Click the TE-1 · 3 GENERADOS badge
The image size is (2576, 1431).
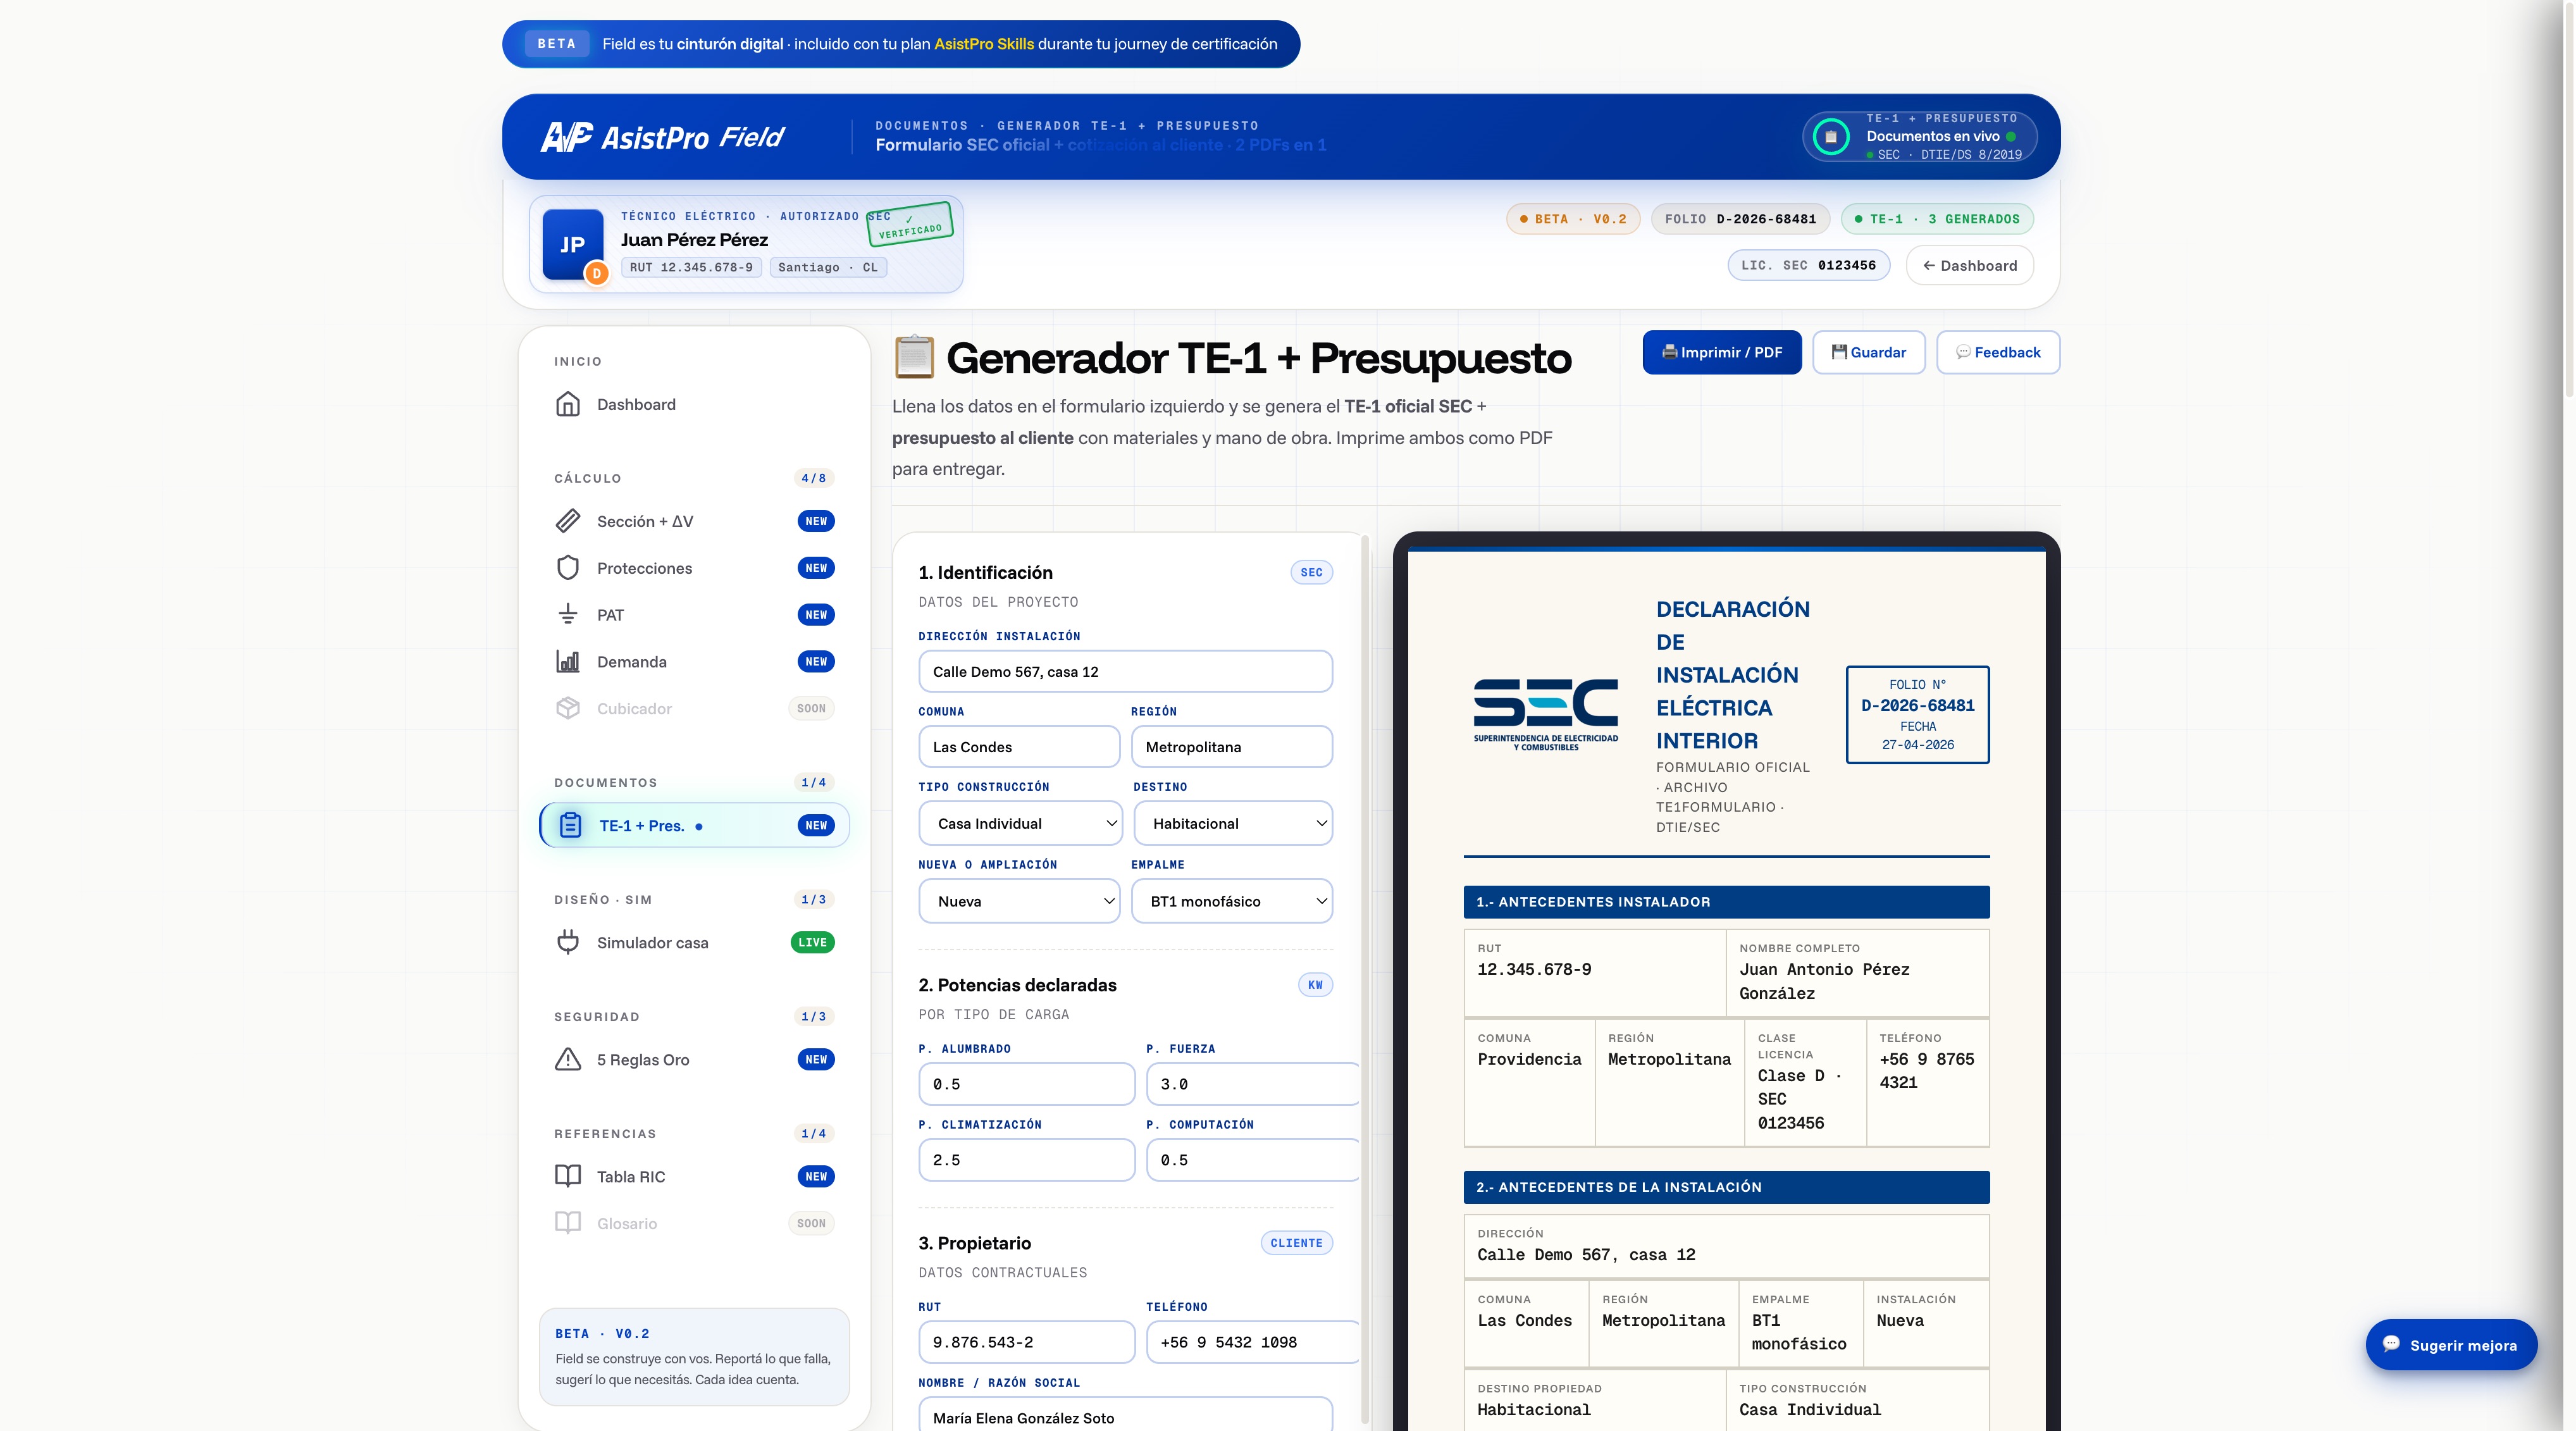point(1937,219)
